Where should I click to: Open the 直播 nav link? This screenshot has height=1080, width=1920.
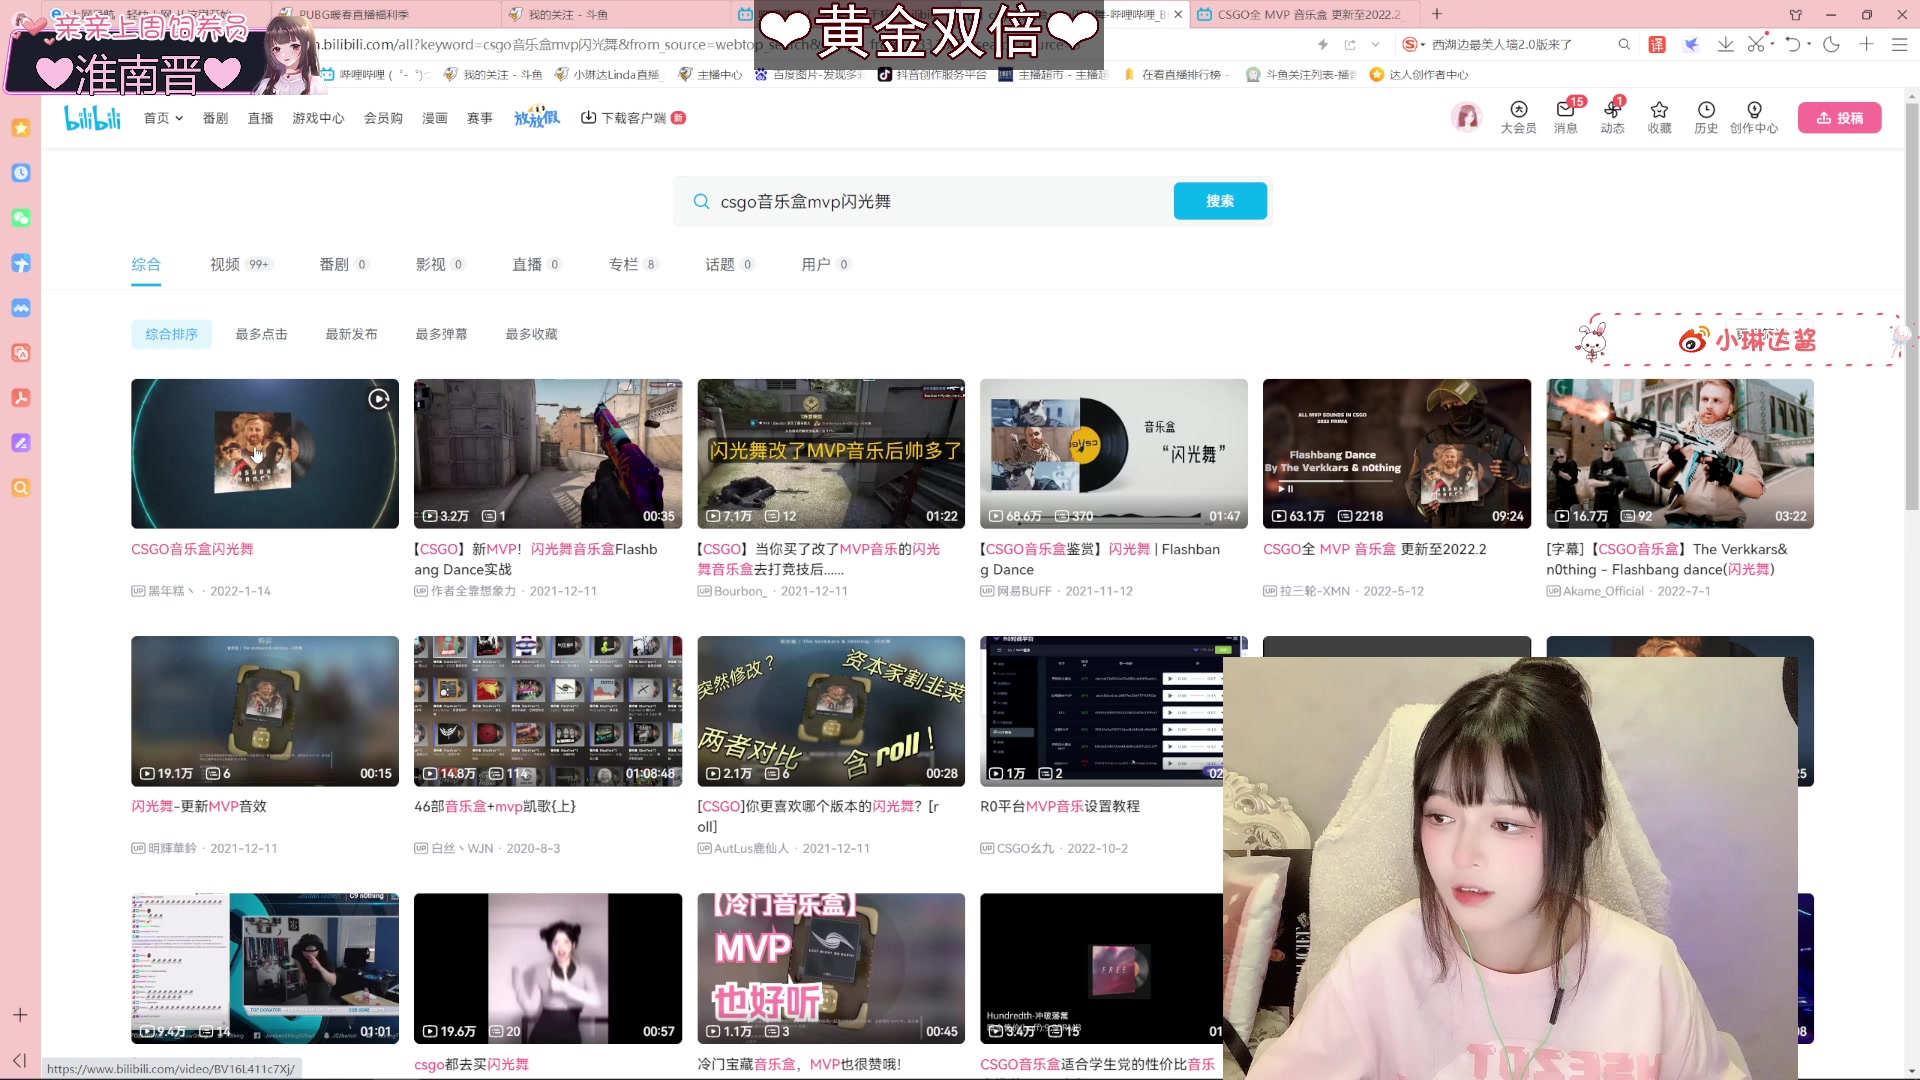click(261, 118)
